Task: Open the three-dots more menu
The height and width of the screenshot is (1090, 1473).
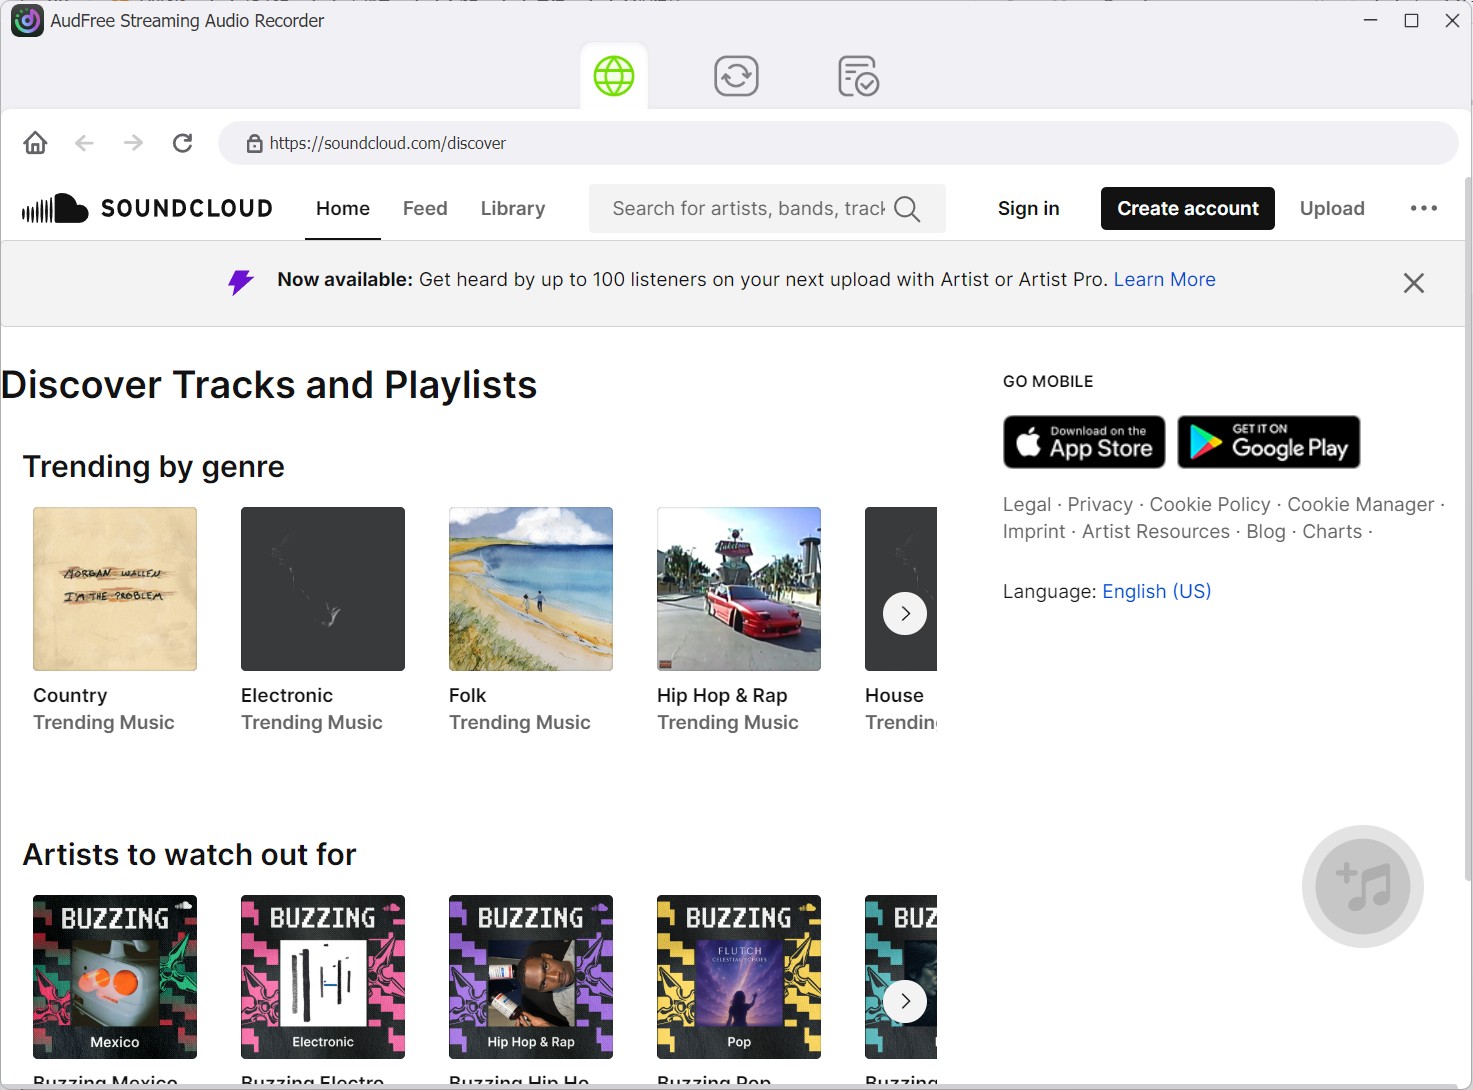Action: tap(1424, 208)
